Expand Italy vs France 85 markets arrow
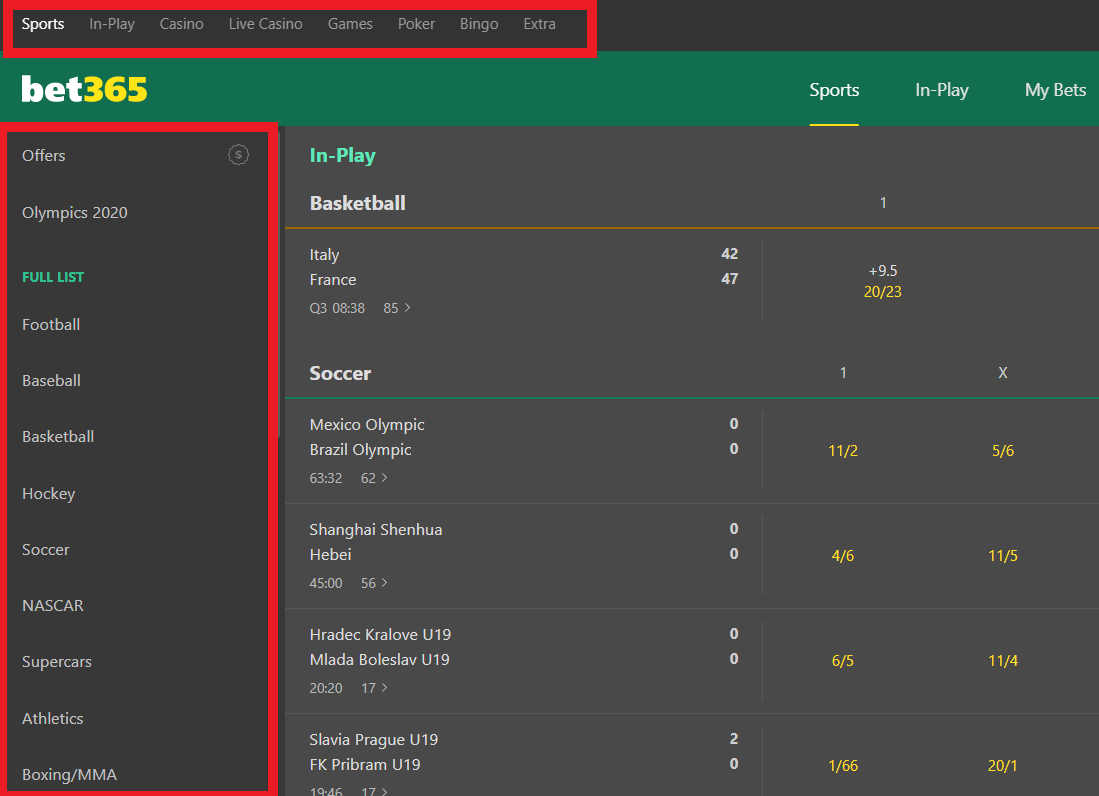The width and height of the screenshot is (1099, 796). [x=407, y=308]
